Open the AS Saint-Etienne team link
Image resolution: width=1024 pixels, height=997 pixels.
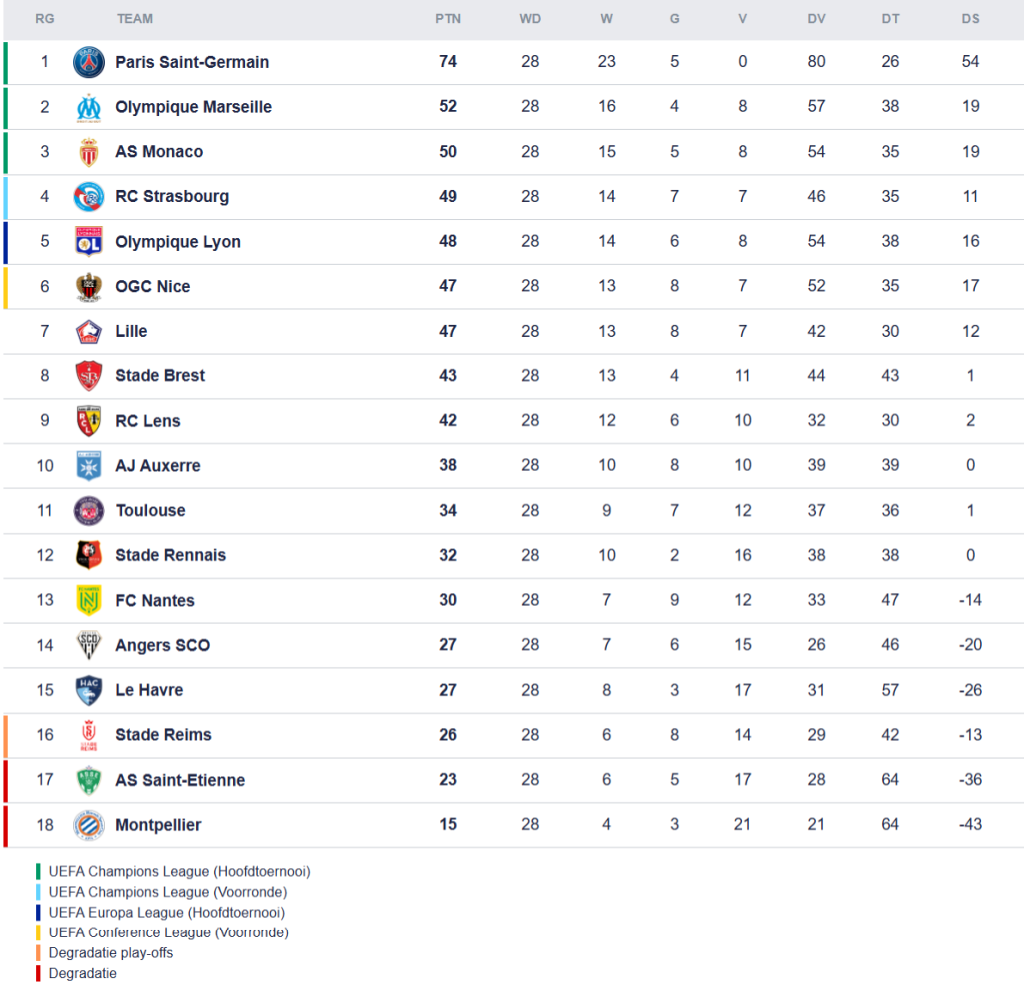click(x=180, y=780)
